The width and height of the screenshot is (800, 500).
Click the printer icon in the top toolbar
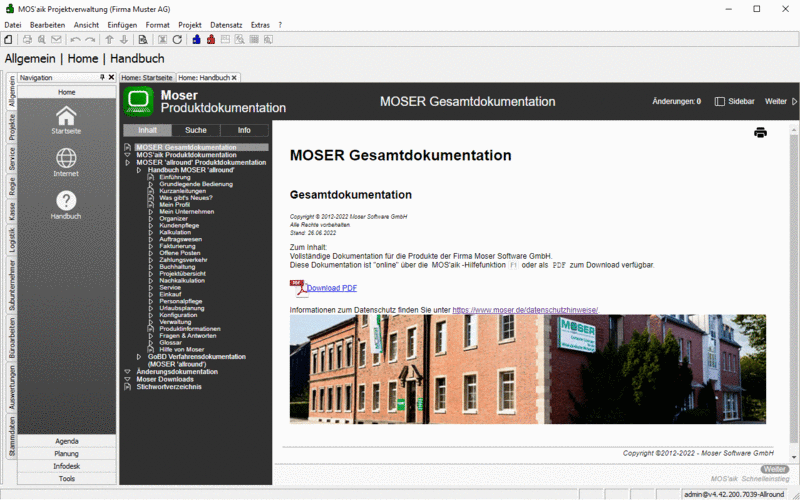(27, 39)
